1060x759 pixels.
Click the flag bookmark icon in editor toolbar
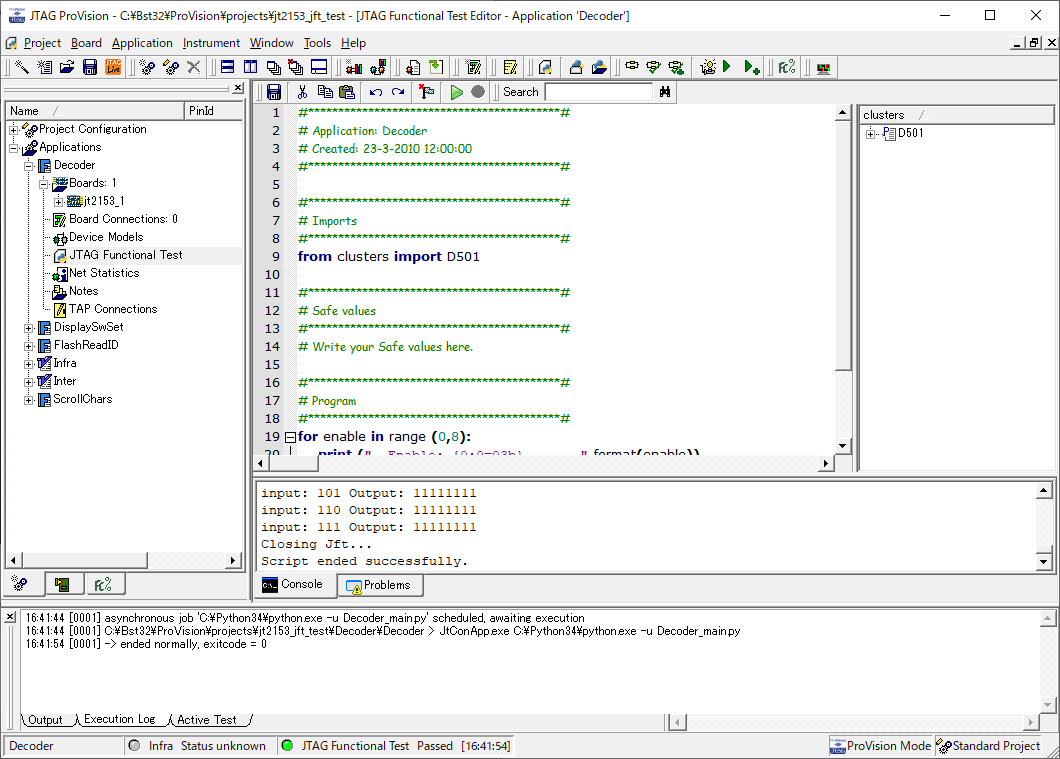pyautogui.click(x=427, y=92)
